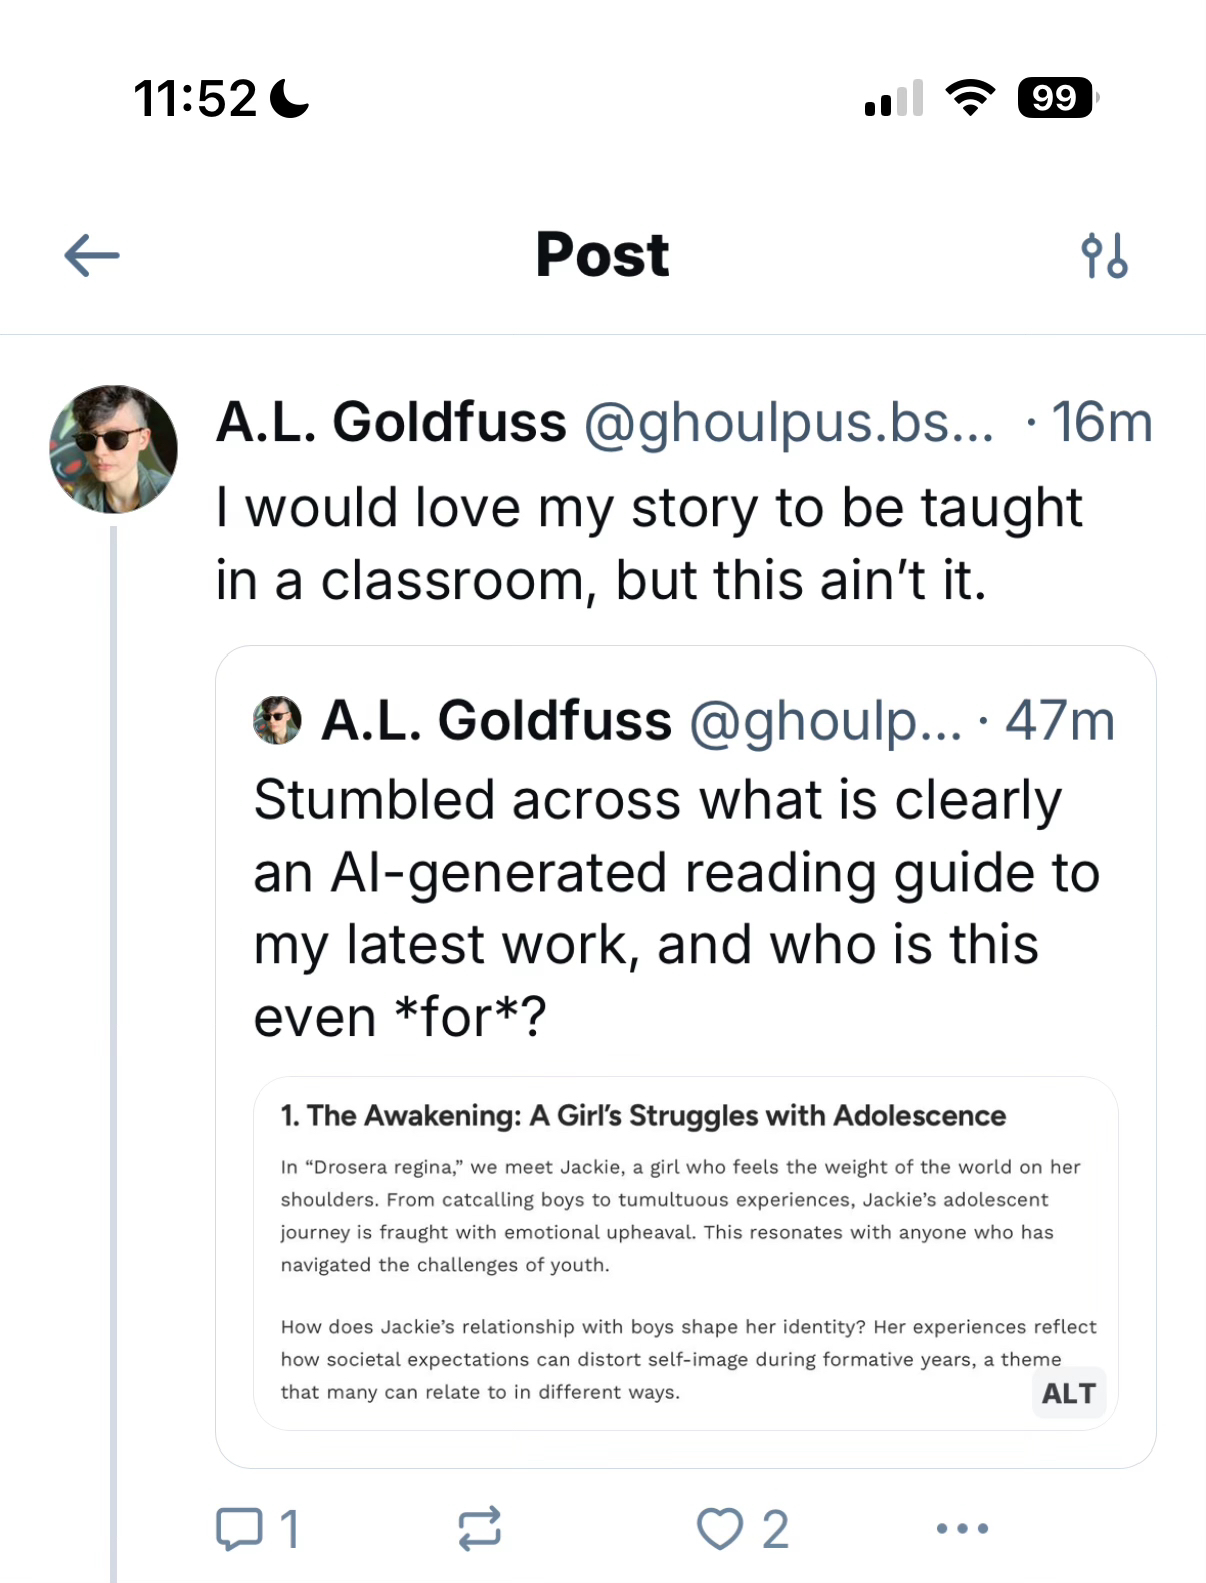The height and width of the screenshot is (1583, 1206).
Task: Show image ALT text badge
Action: point(1068,1393)
